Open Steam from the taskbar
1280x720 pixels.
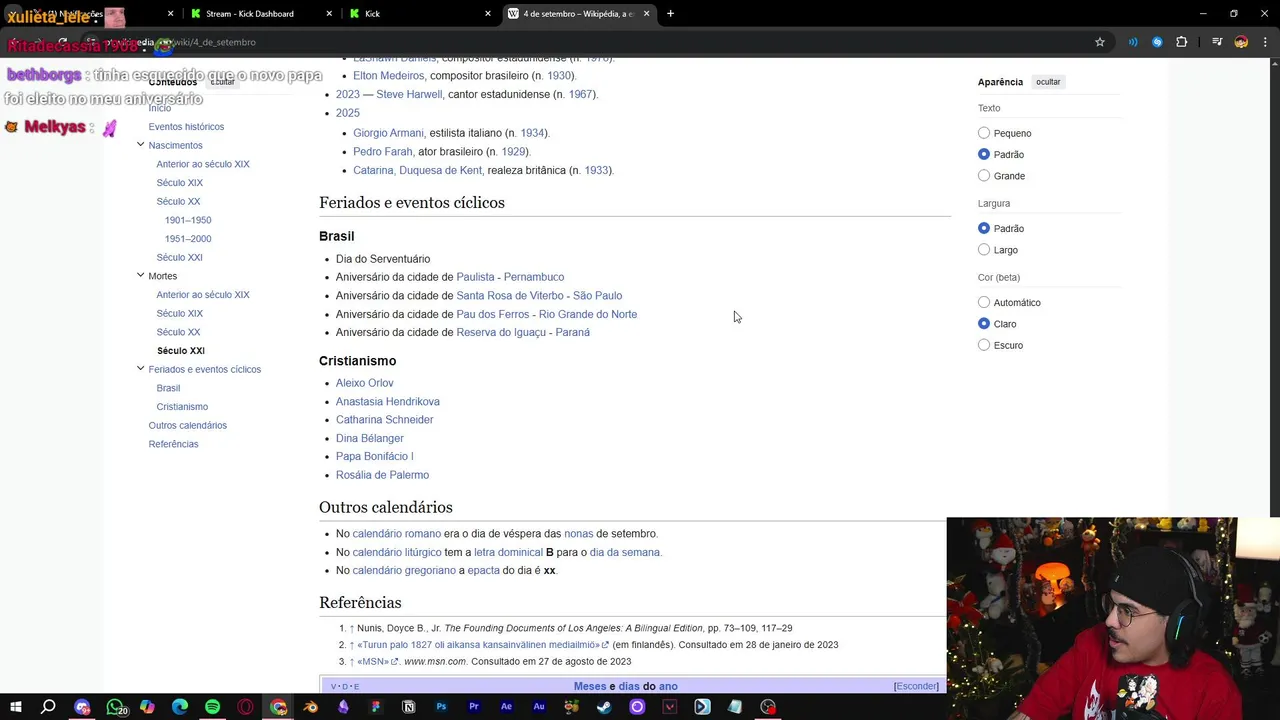click(604, 707)
